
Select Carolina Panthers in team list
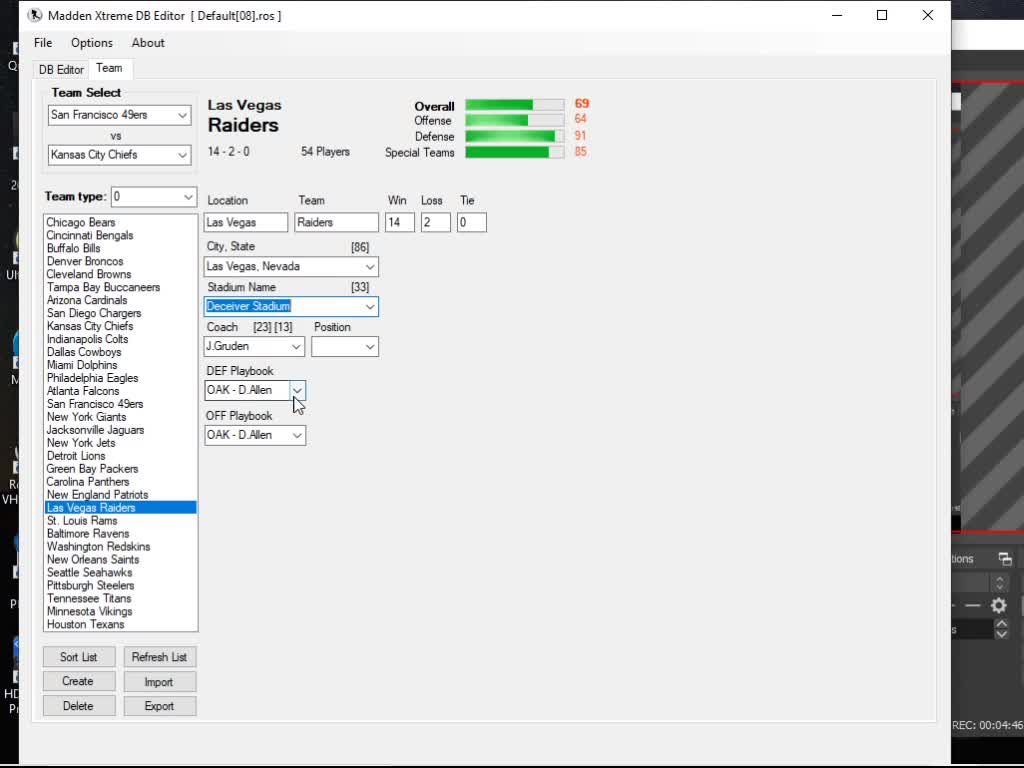[x=120, y=482]
